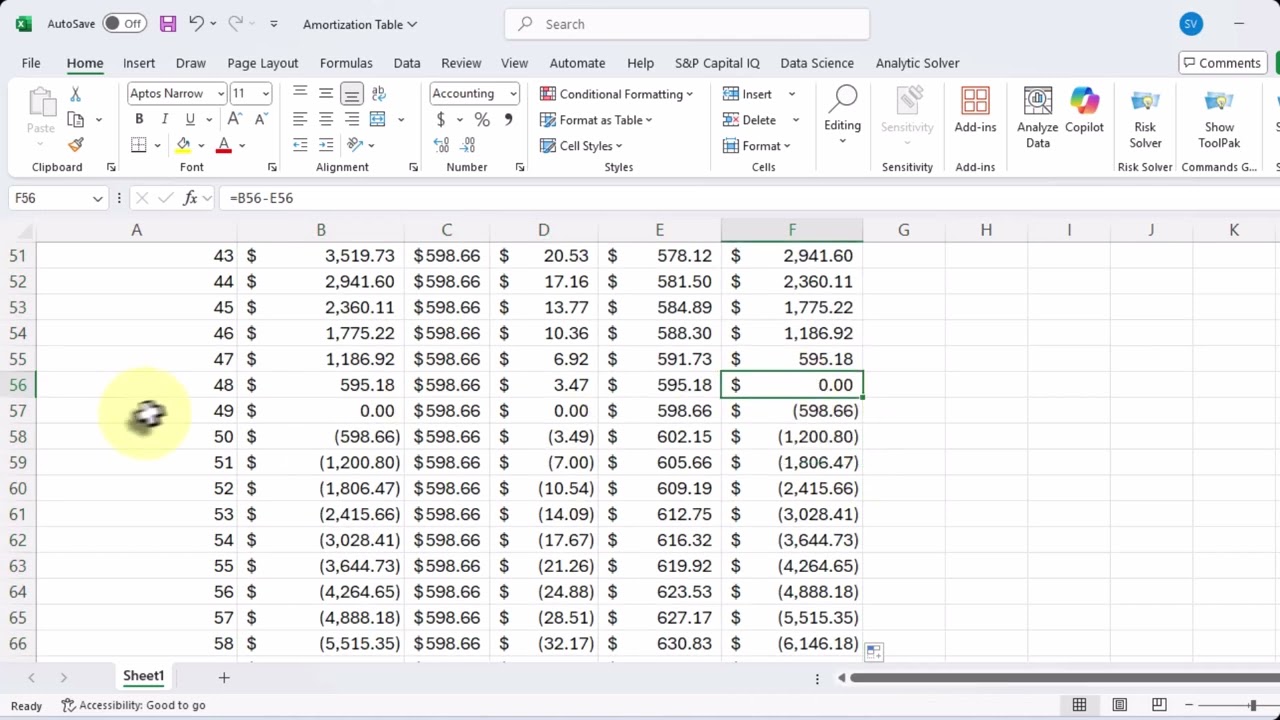Screen dimensions: 1280x720
Task: Click the Merge & Center icon
Action: [377, 119]
